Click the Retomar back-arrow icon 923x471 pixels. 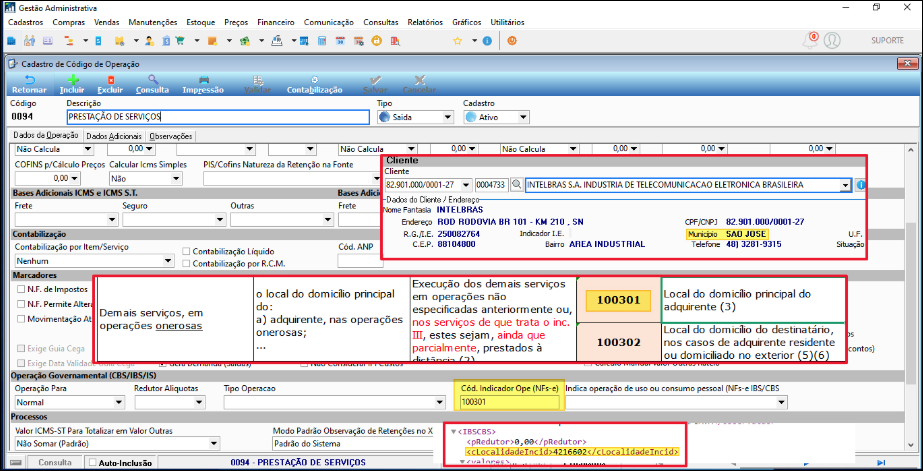pos(29,80)
